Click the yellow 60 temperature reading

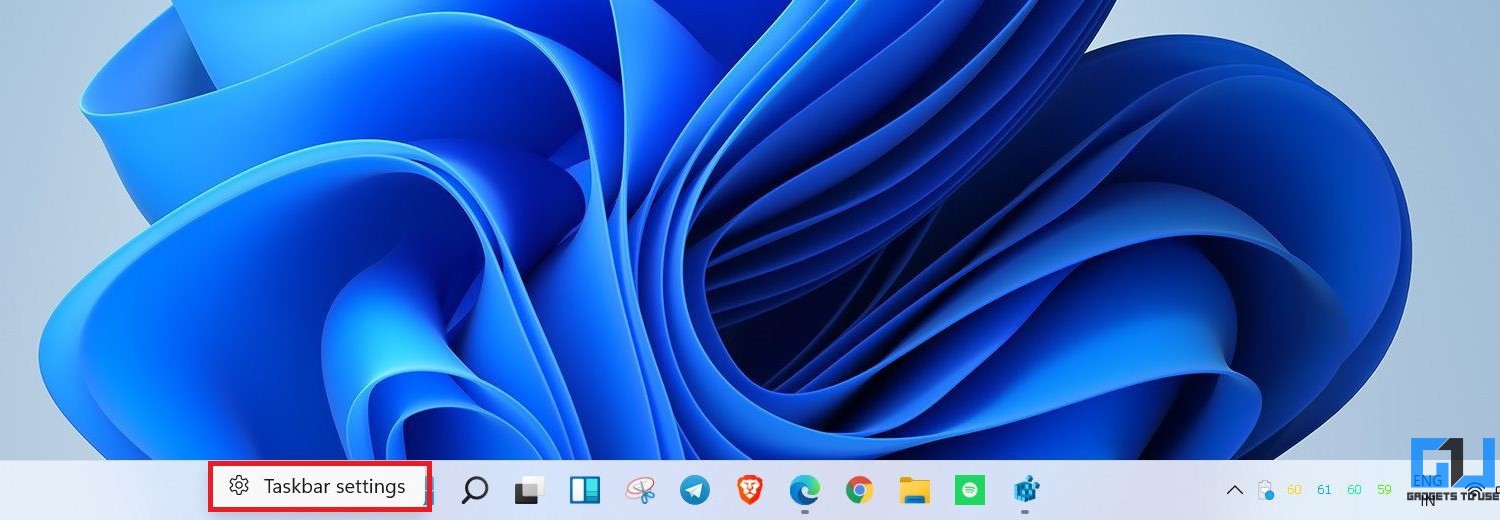click(x=1295, y=490)
